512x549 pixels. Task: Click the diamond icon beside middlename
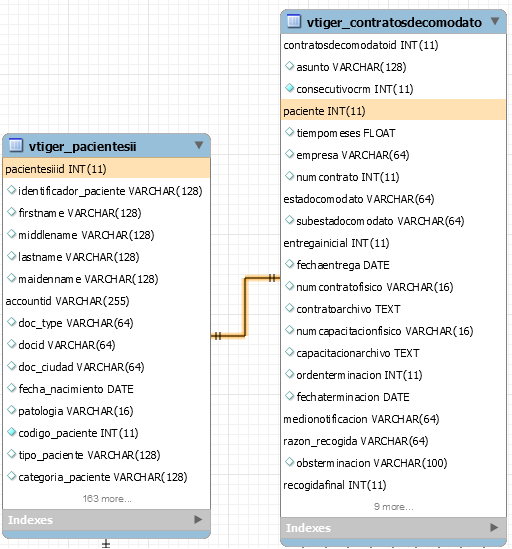[x=12, y=234]
